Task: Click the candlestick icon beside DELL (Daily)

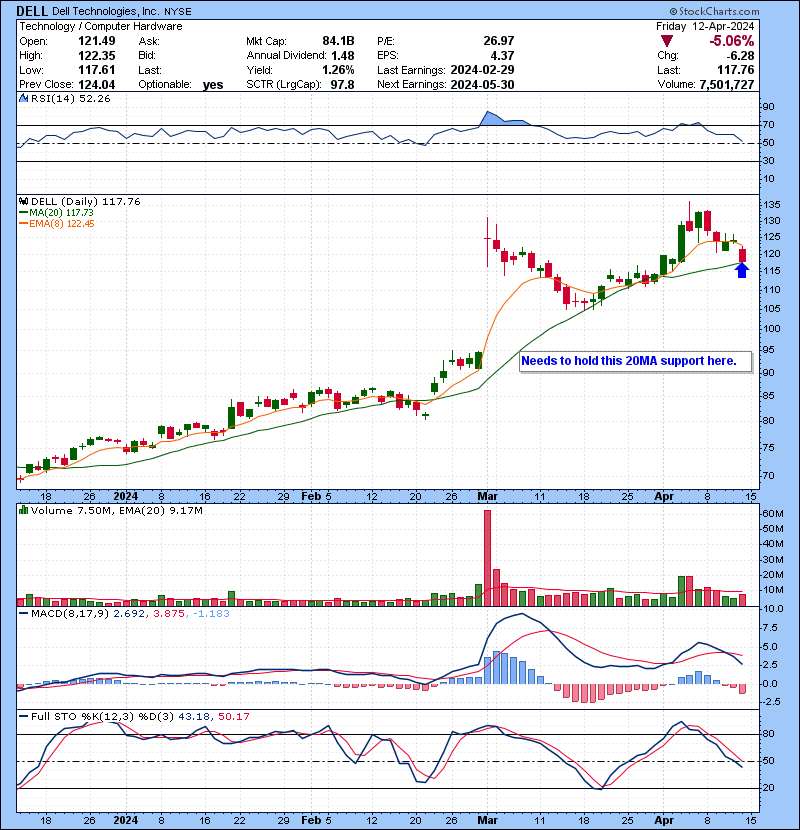Action: click(x=23, y=201)
